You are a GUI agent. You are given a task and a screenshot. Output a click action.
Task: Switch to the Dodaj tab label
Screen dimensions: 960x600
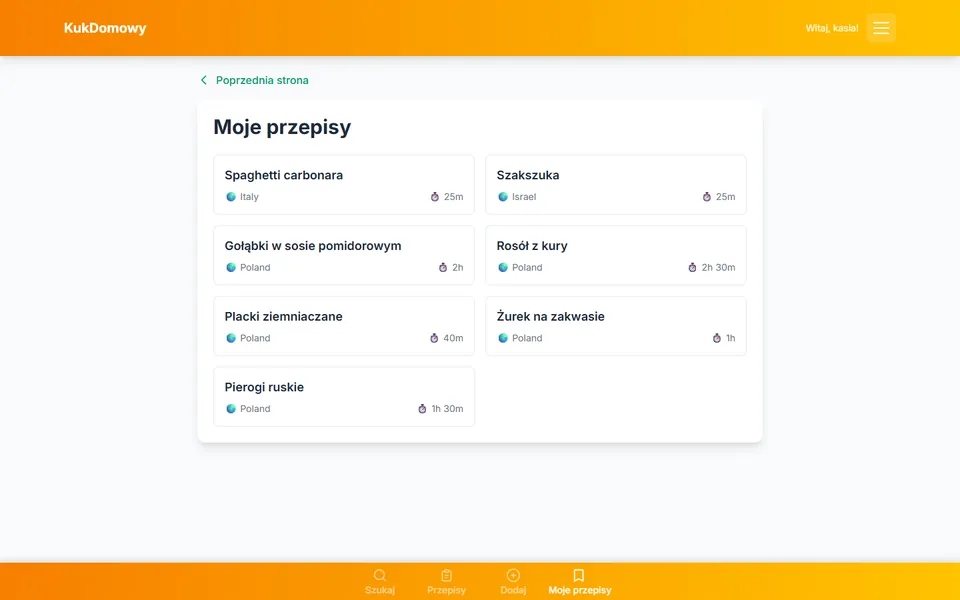coord(513,590)
